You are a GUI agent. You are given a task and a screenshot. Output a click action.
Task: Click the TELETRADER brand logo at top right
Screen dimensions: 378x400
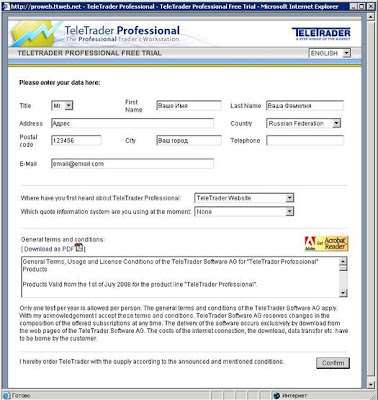pyautogui.click(x=321, y=34)
